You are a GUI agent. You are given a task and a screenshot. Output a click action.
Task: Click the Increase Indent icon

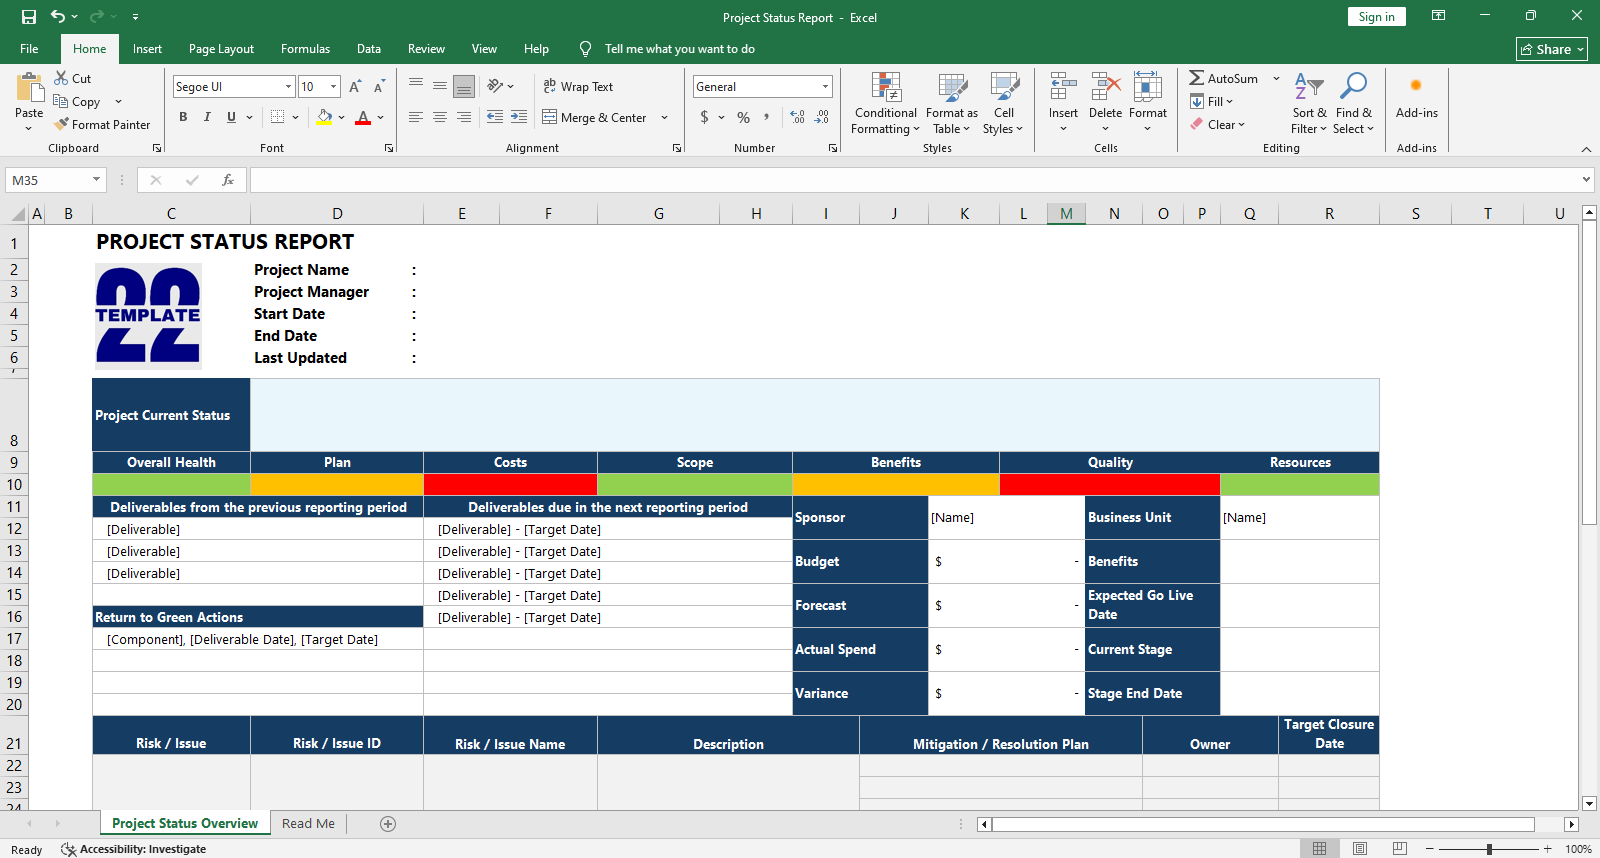tap(519, 117)
